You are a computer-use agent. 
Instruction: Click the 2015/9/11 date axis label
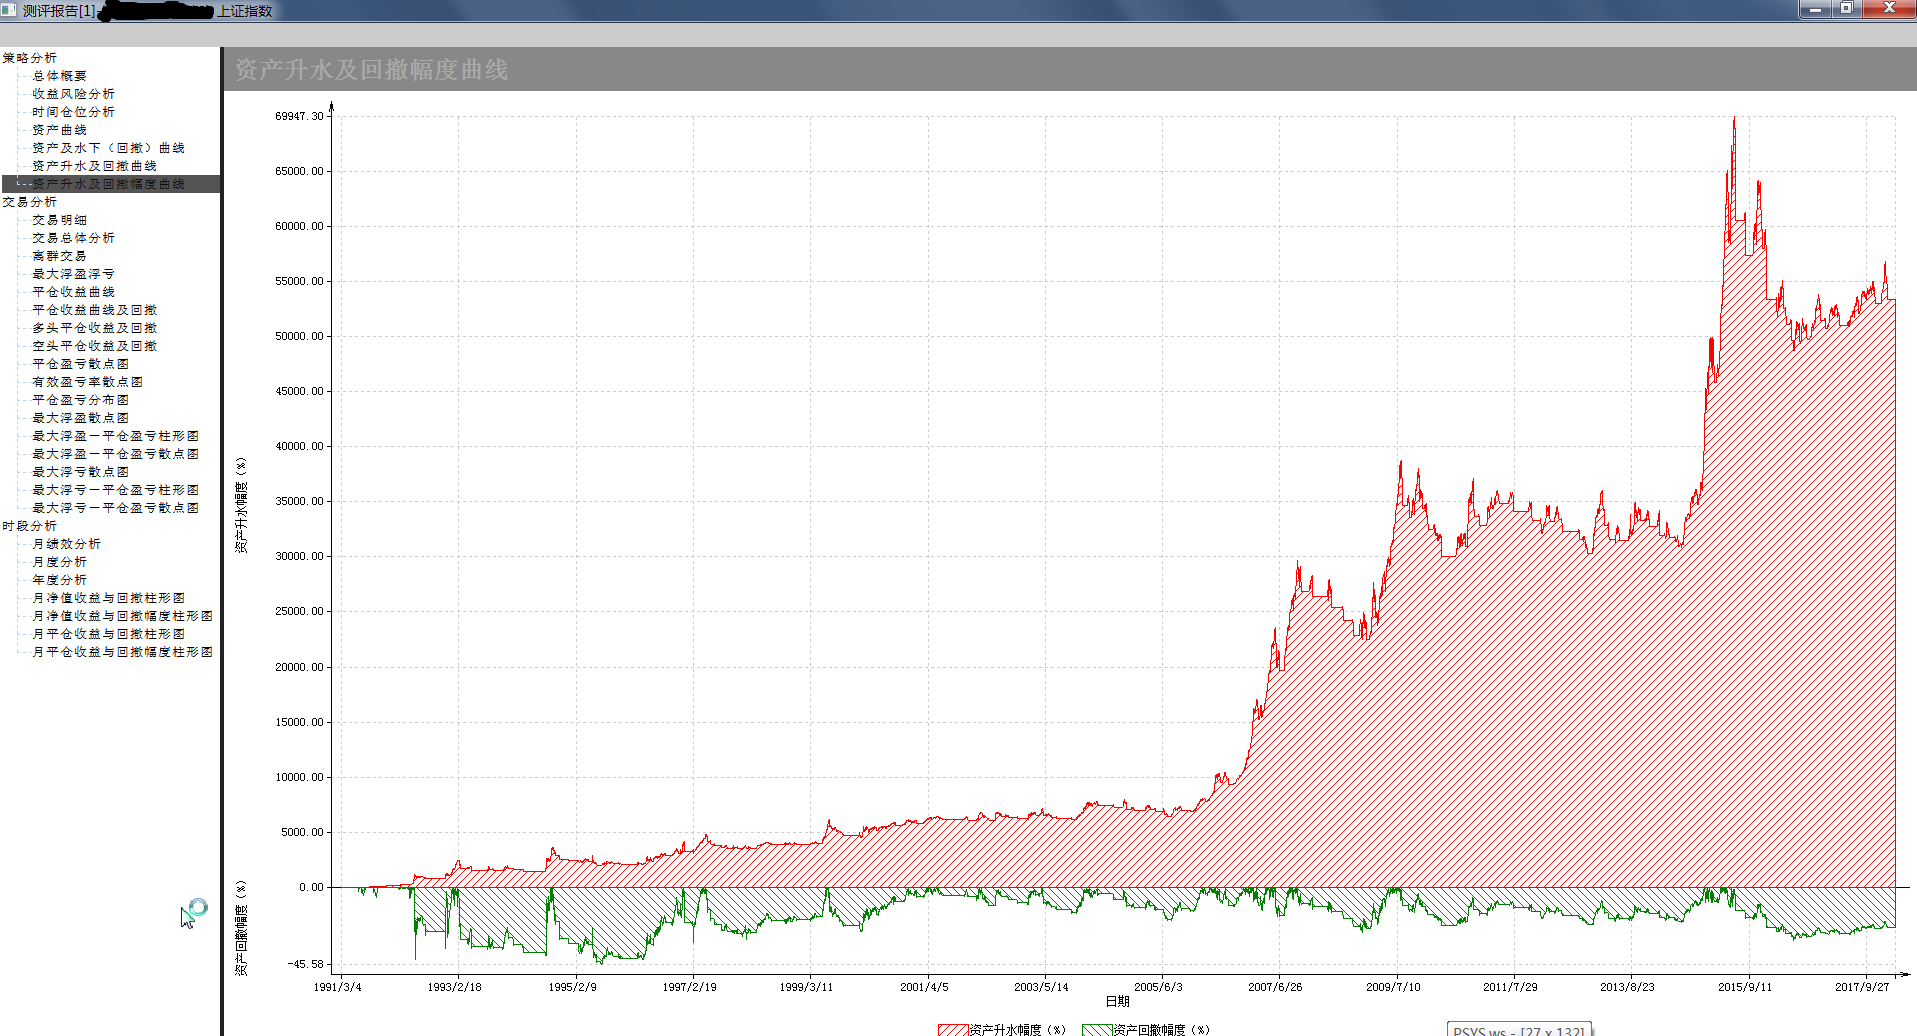click(x=1744, y=987)
